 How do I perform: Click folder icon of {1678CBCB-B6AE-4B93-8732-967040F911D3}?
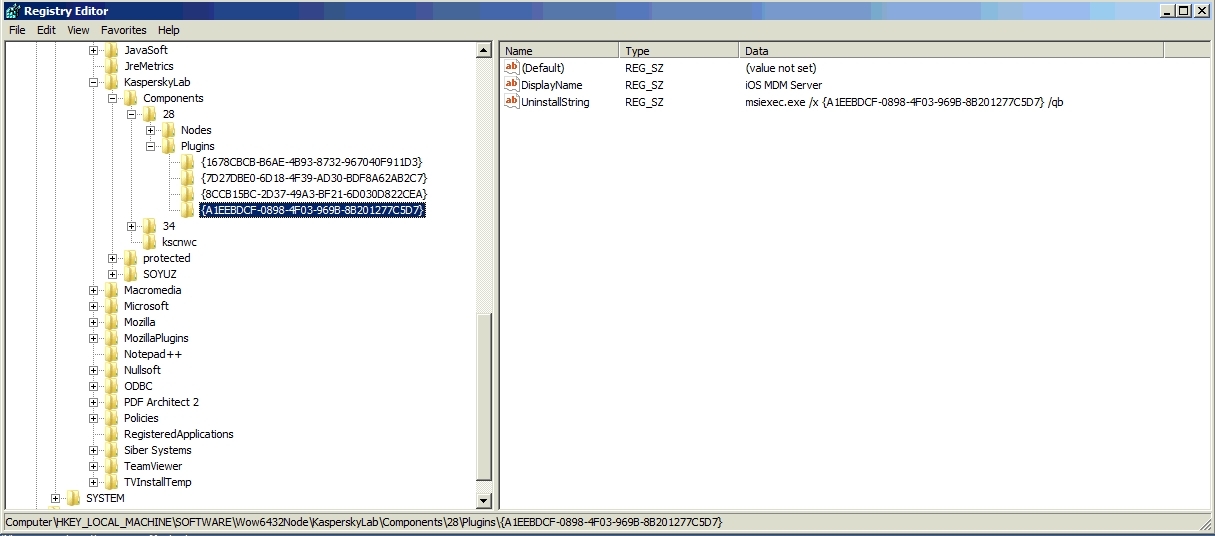(188, 162)
